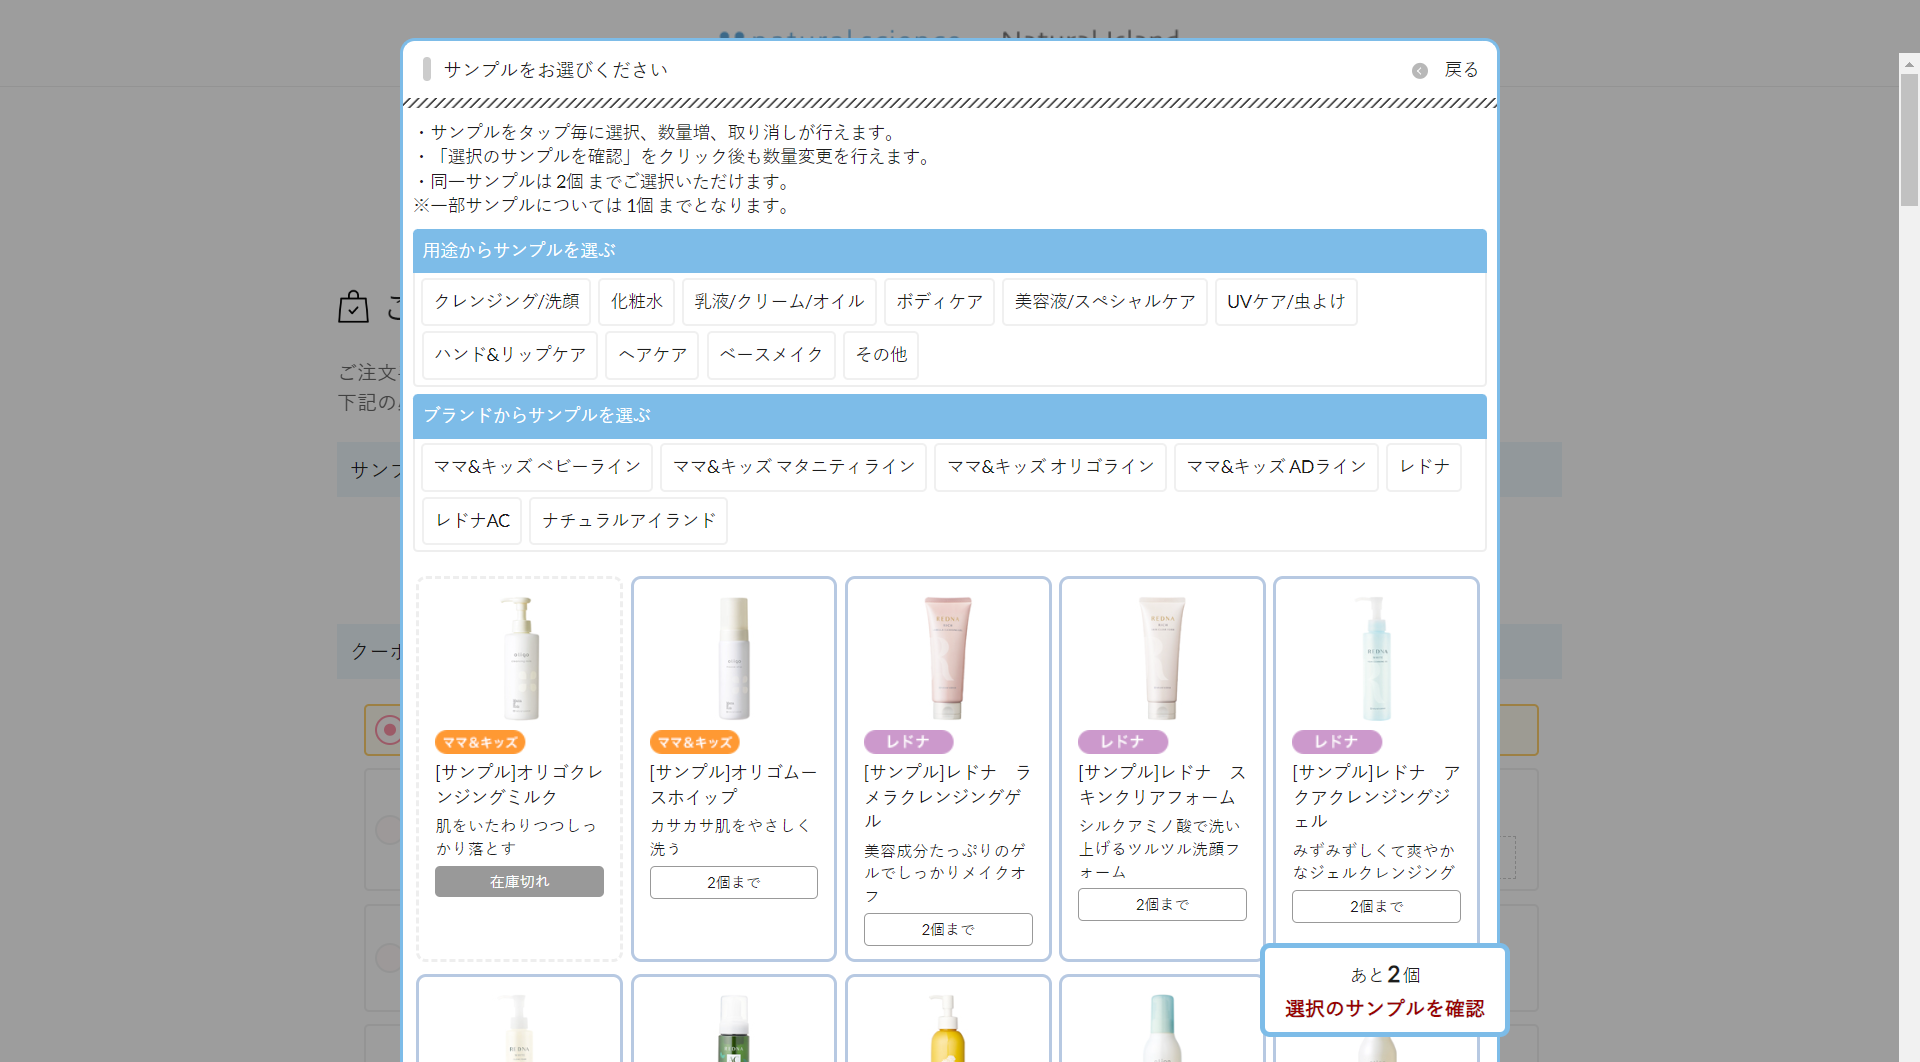Select the red radio button in background page

pos(388,730)
